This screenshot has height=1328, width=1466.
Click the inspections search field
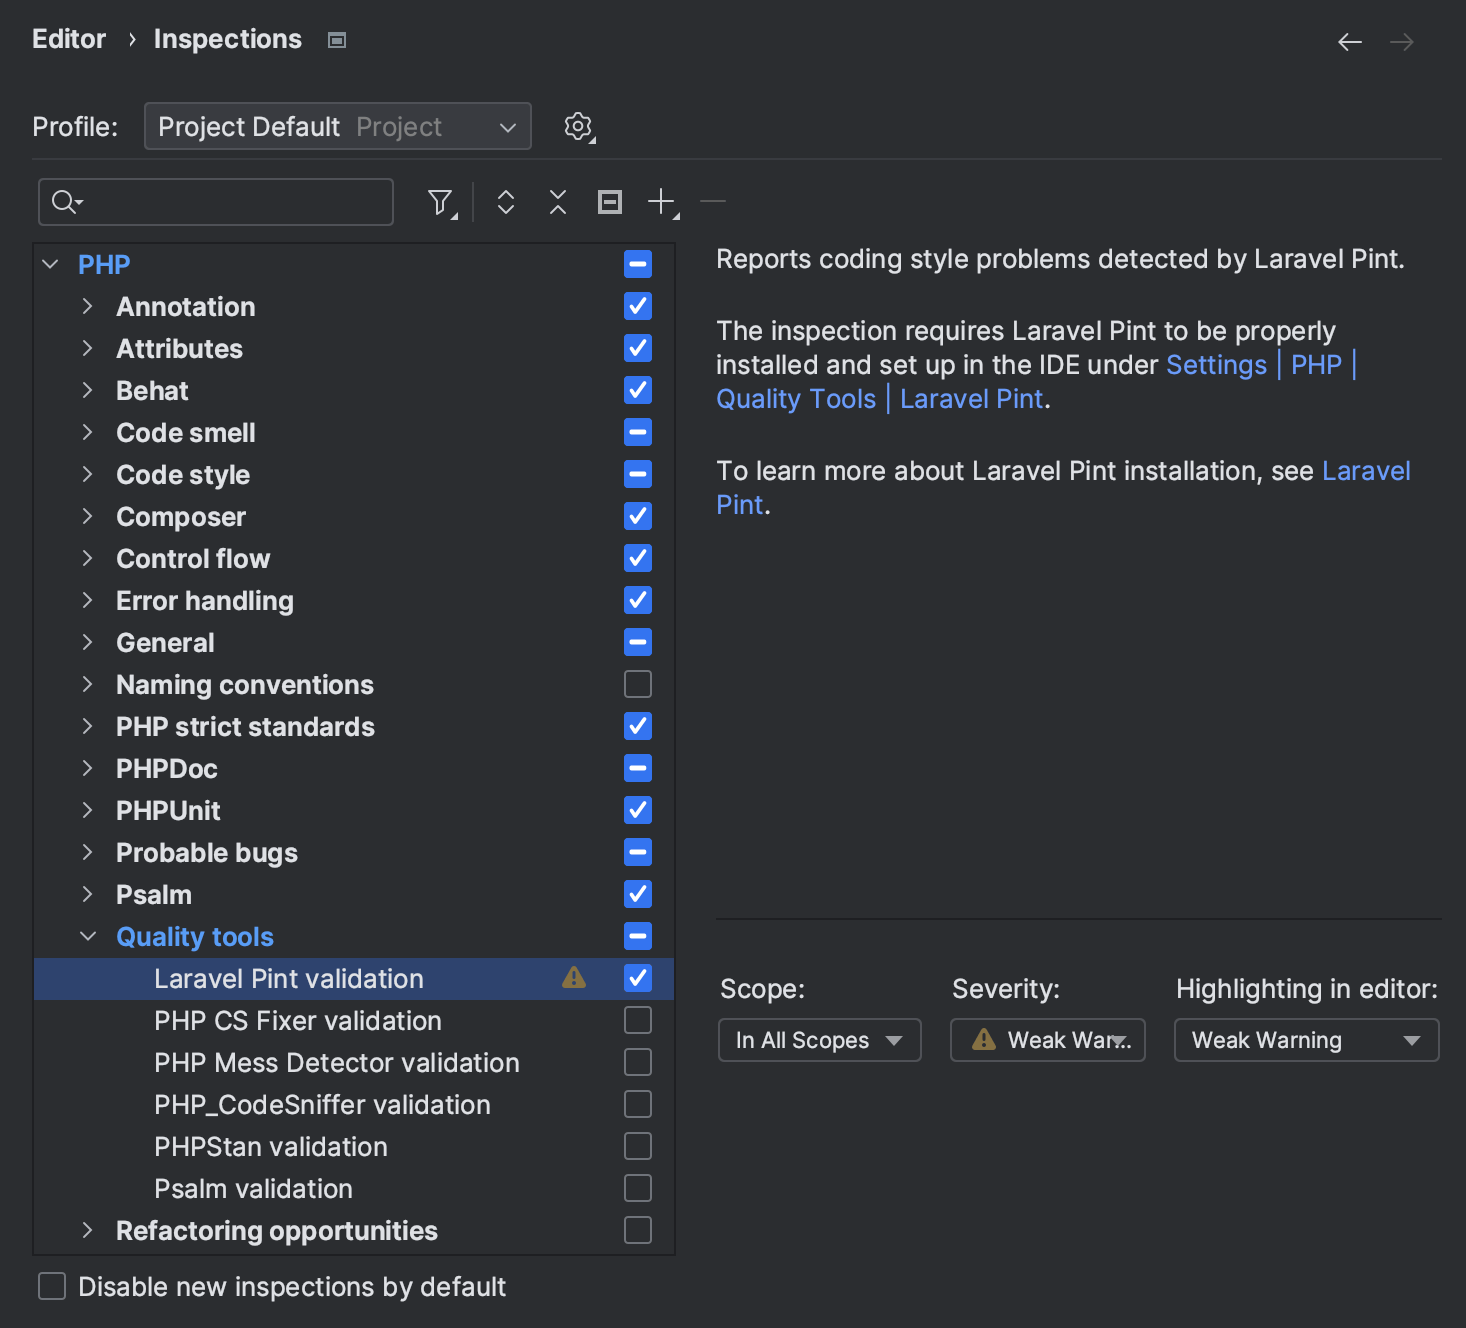coord(230,202)
